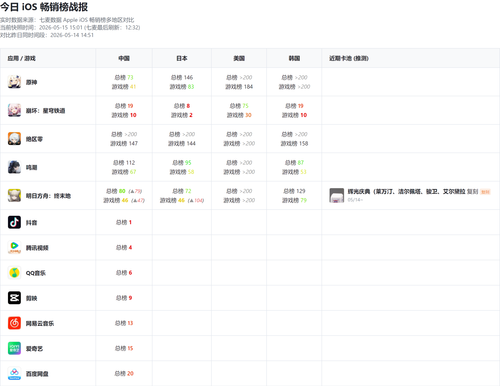Viewport: 500px width, 386px height.
Task: Click 抖音 China rank 总榜 1
Action: (x=124, y=222)
